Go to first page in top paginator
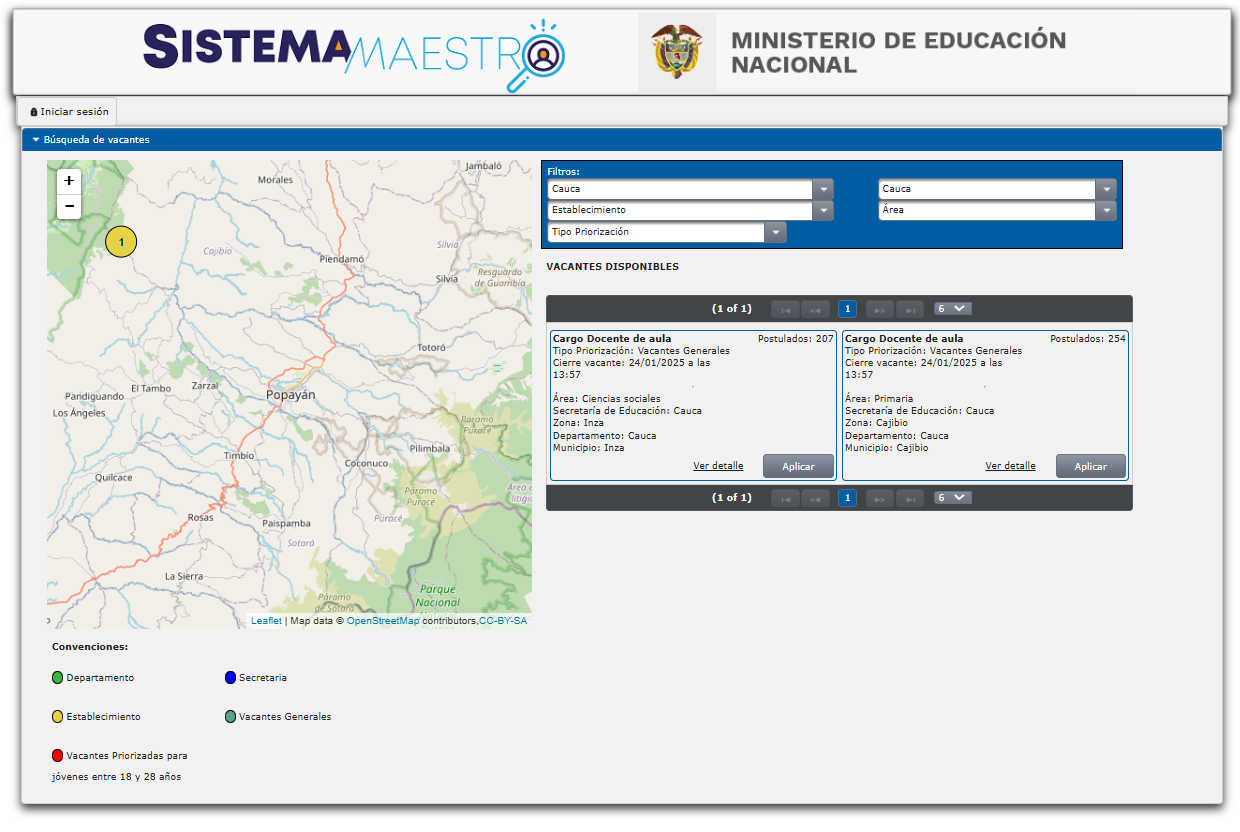The image size is (1240, 832). click(x=785, y=309)
